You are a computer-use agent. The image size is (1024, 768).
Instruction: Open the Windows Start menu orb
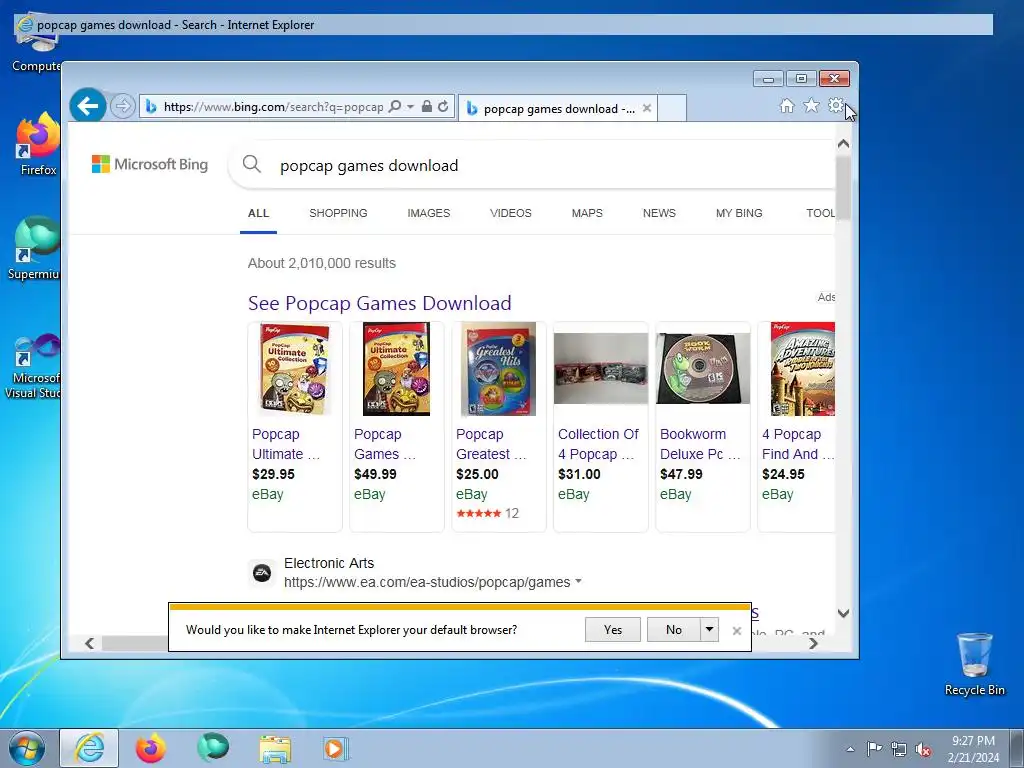click(27, 748)
